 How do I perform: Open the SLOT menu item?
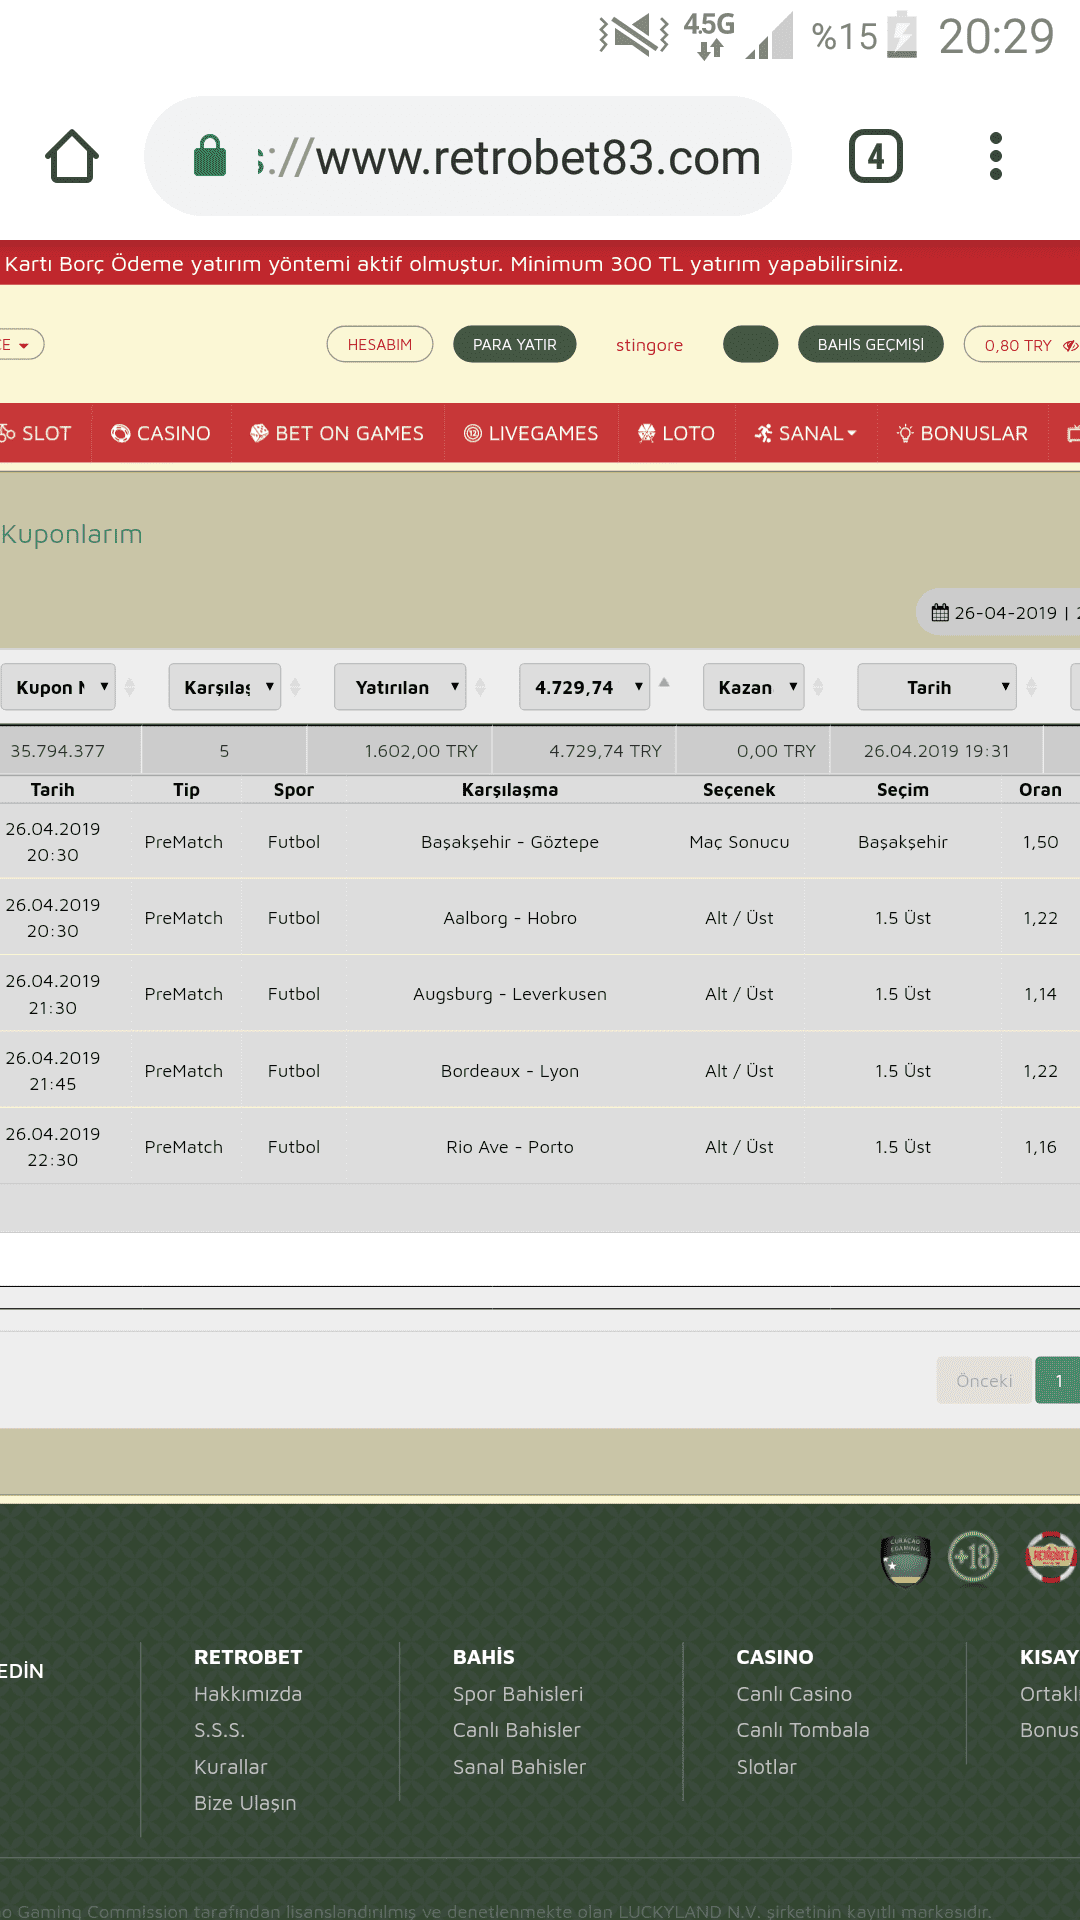coord(37,433)
